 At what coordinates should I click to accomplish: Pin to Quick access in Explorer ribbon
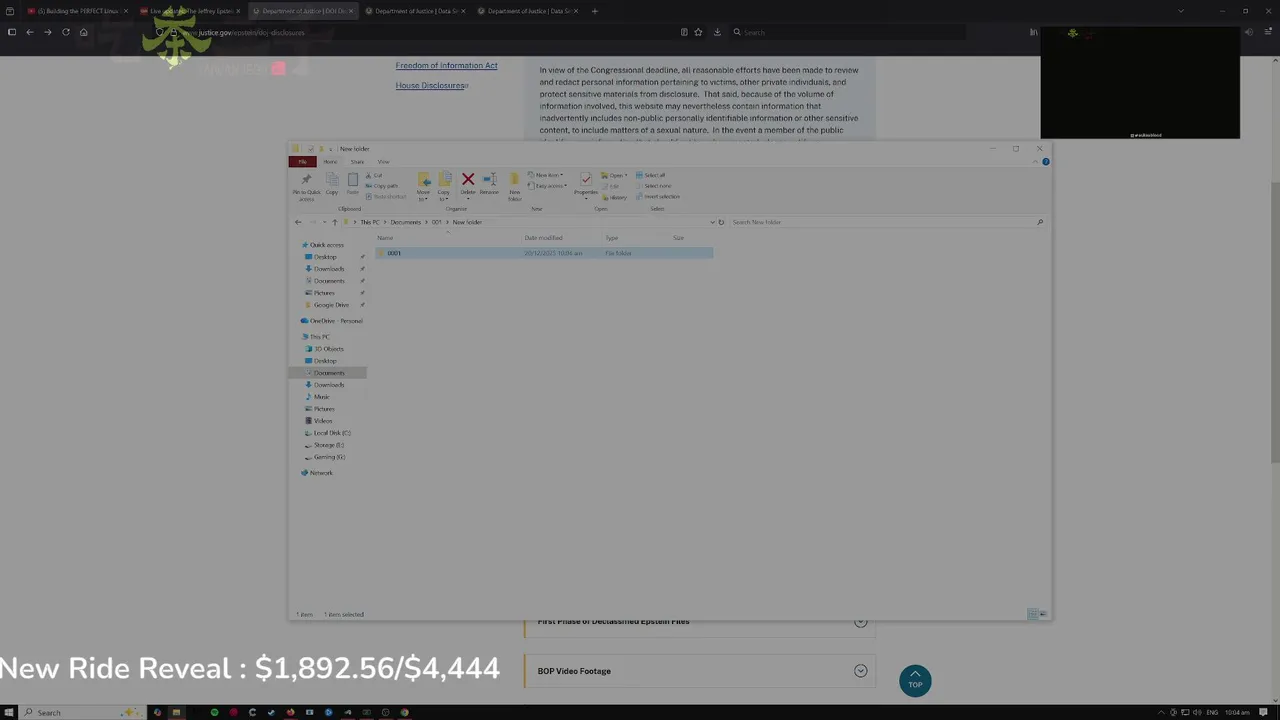(306, 187)
